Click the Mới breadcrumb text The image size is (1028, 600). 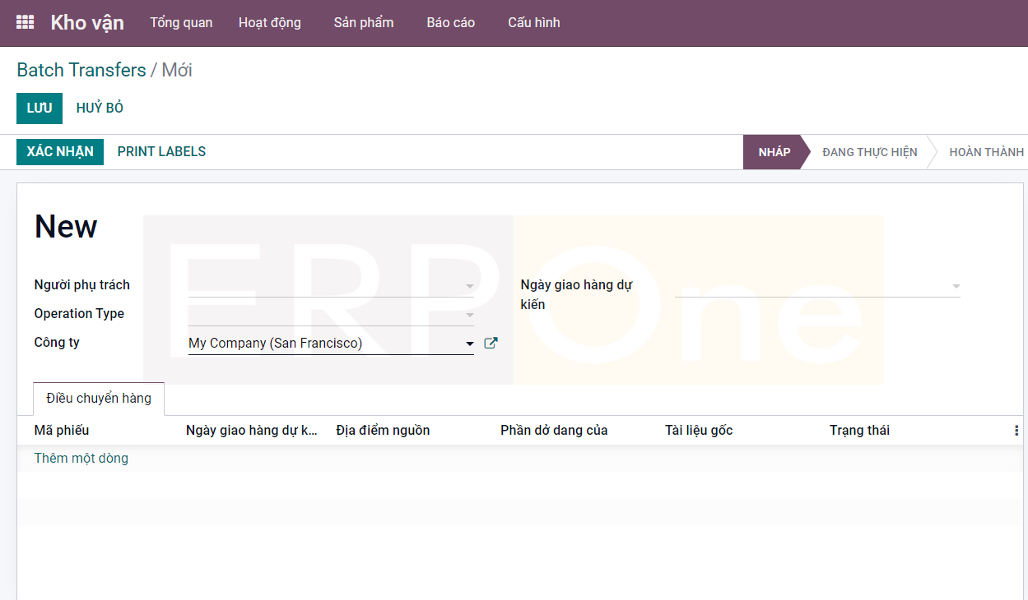pyautogui.click(x=177, y=70)
